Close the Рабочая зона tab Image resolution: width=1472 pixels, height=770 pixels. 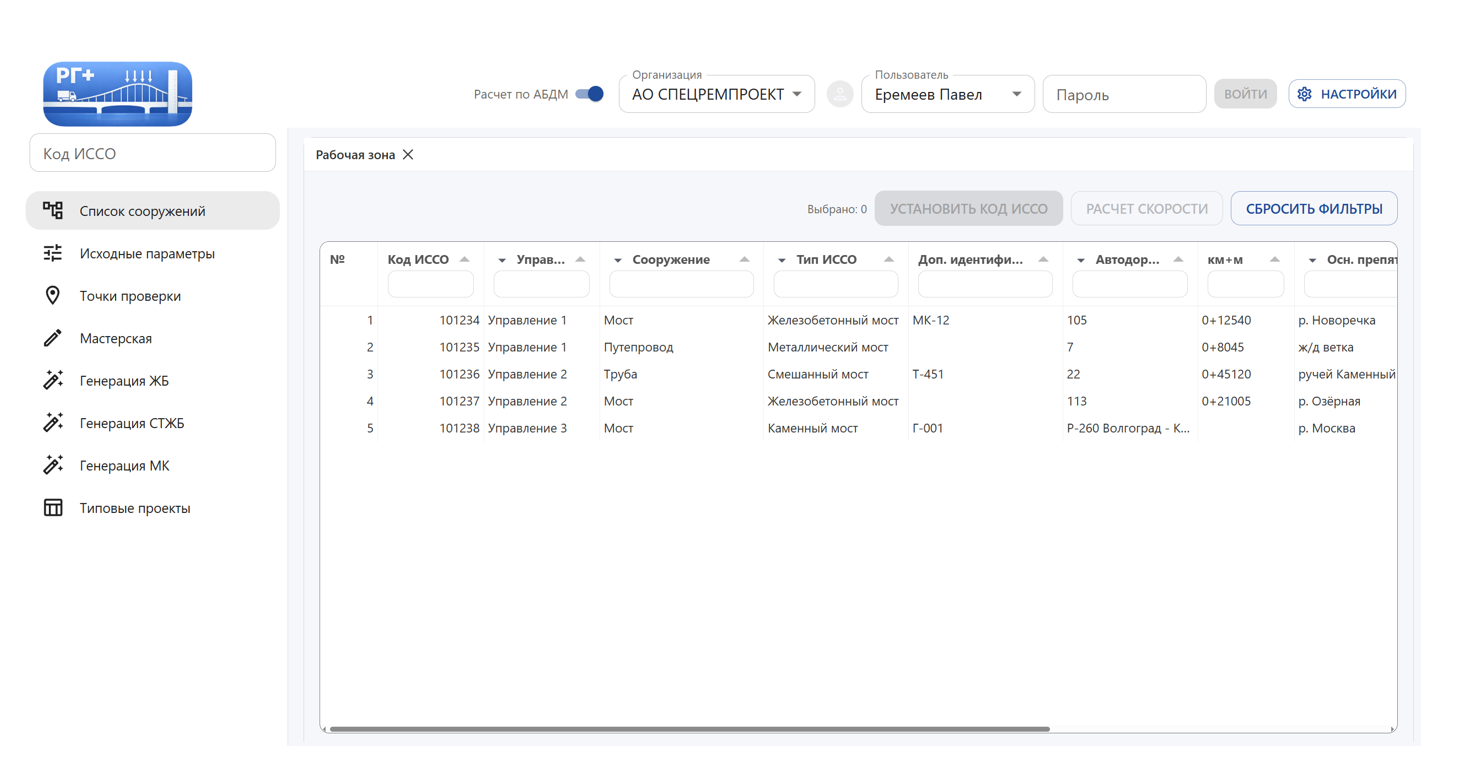[408, 155]
